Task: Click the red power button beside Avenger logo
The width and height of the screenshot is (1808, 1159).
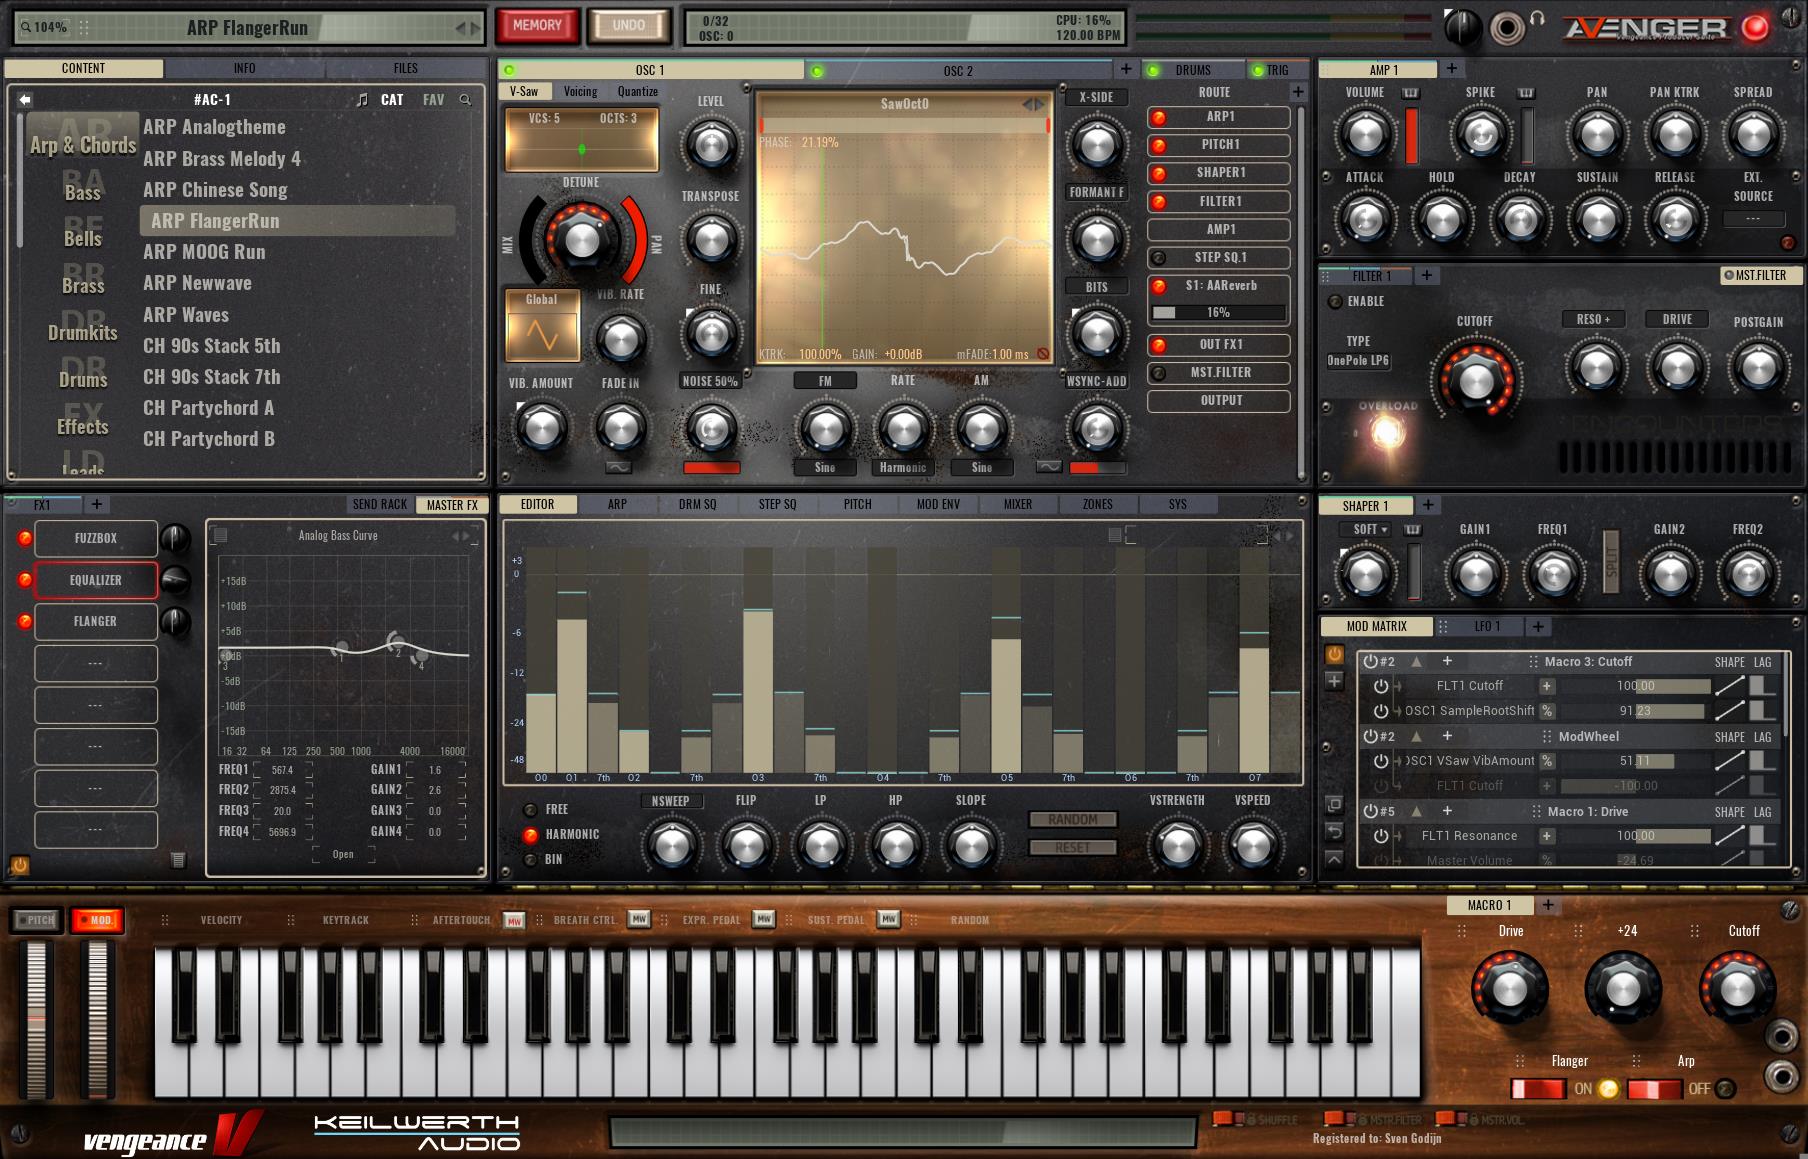Action: click(1755, 28)
